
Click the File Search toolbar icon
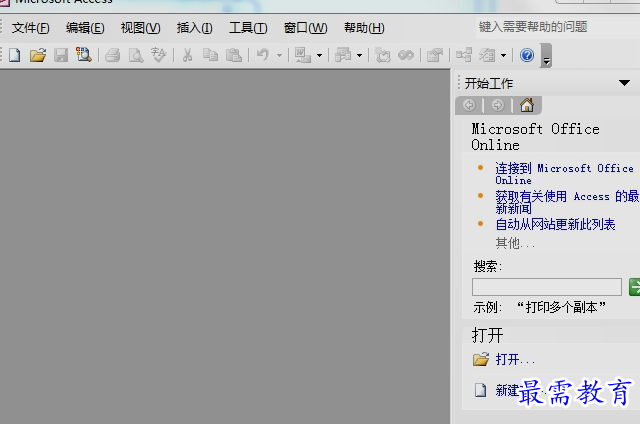[83, 55]
